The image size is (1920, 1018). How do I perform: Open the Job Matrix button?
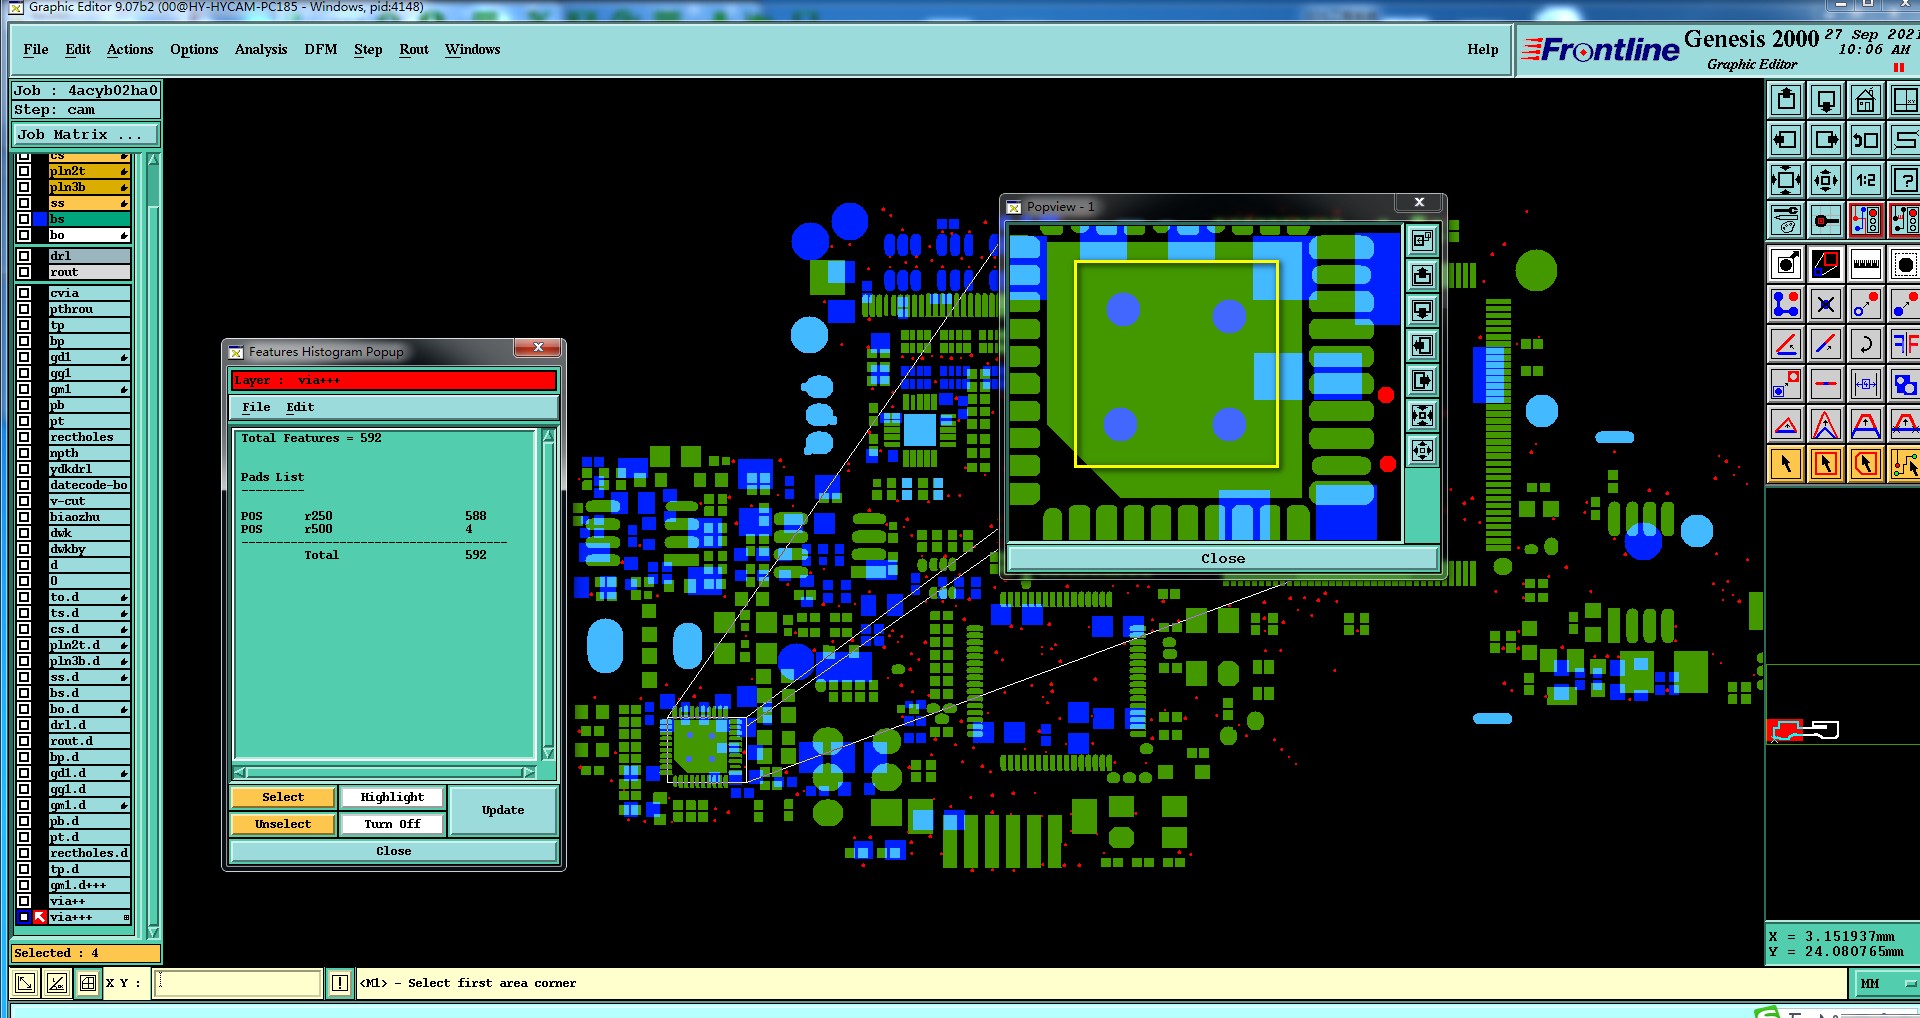coord(85,135)
